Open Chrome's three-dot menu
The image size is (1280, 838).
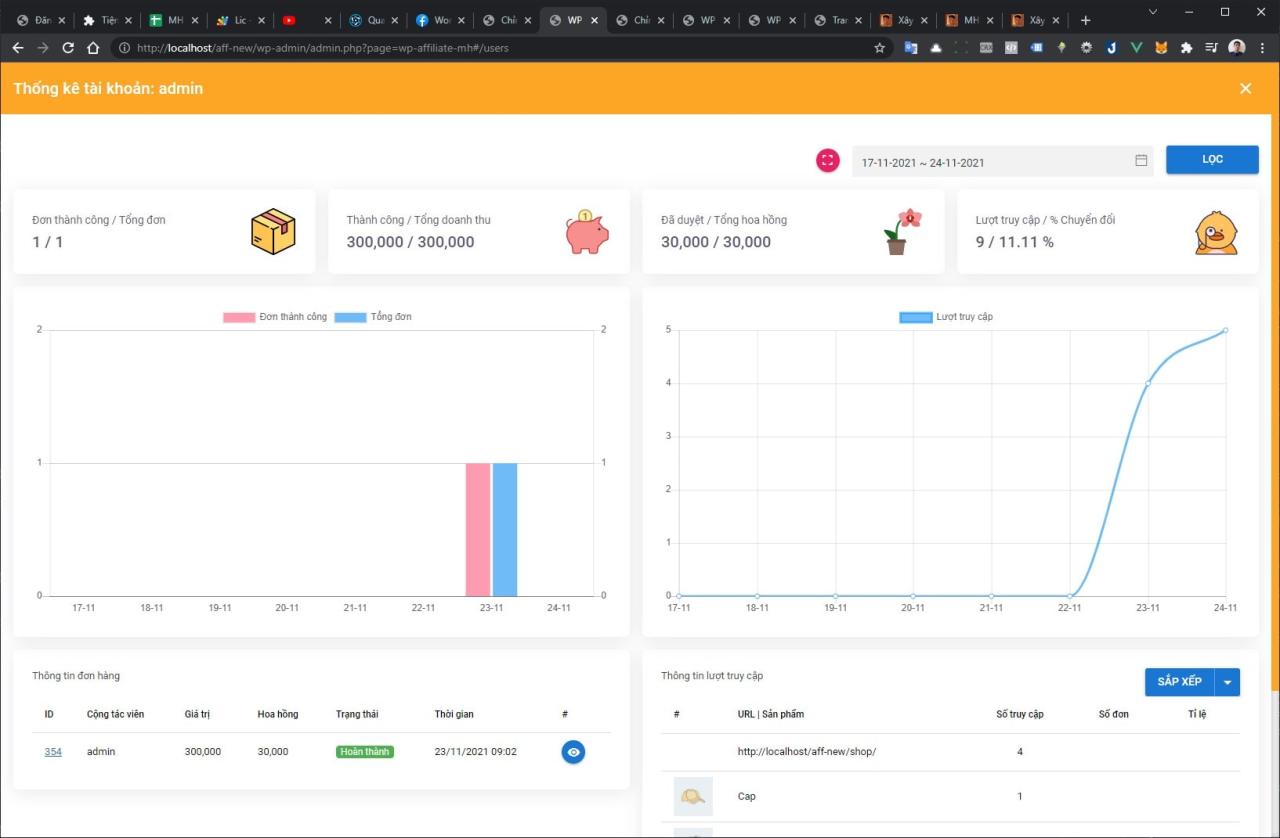pos(1264,47)
